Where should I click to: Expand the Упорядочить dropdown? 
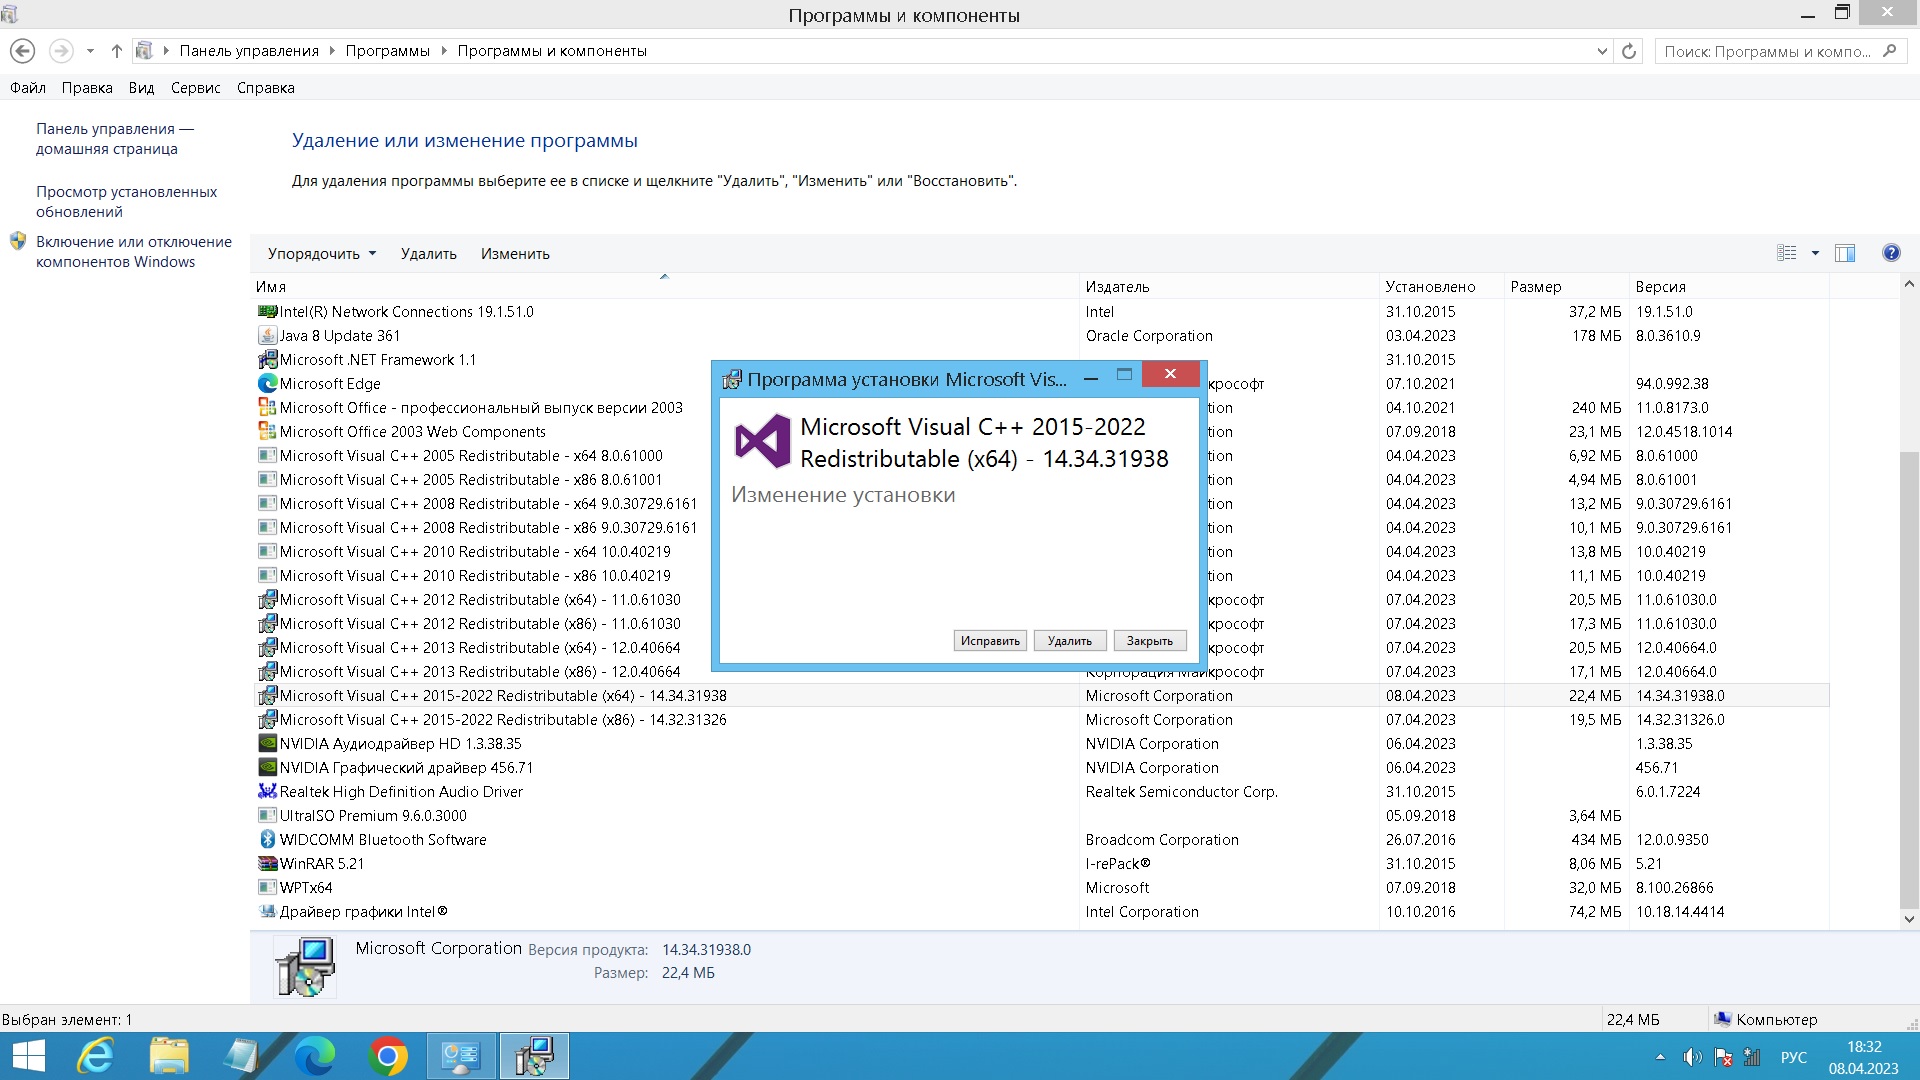(322, 254)
